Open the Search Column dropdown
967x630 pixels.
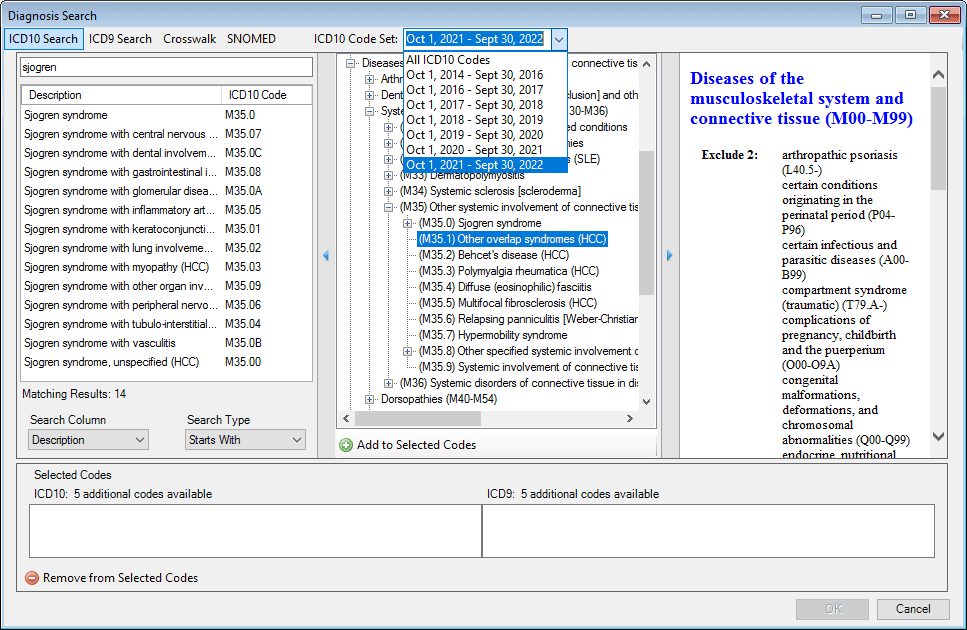88,440
